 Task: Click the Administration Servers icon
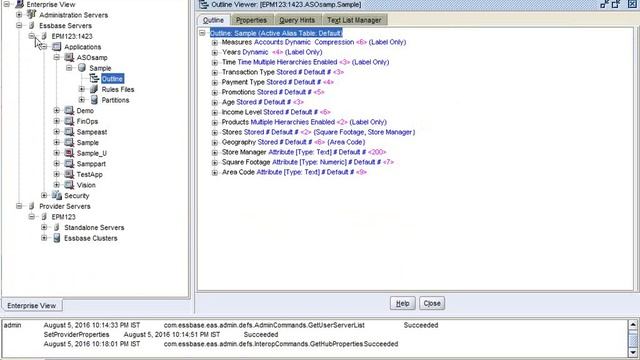[x=31, y=15]
